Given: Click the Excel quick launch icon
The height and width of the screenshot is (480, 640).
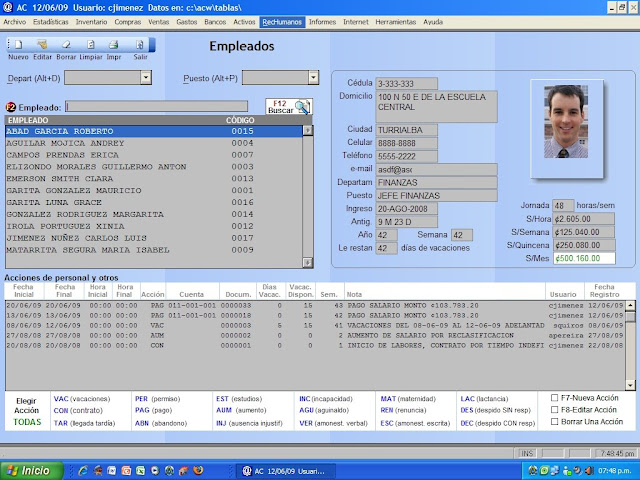Looking at the screenshot, I should click(140, 471).
